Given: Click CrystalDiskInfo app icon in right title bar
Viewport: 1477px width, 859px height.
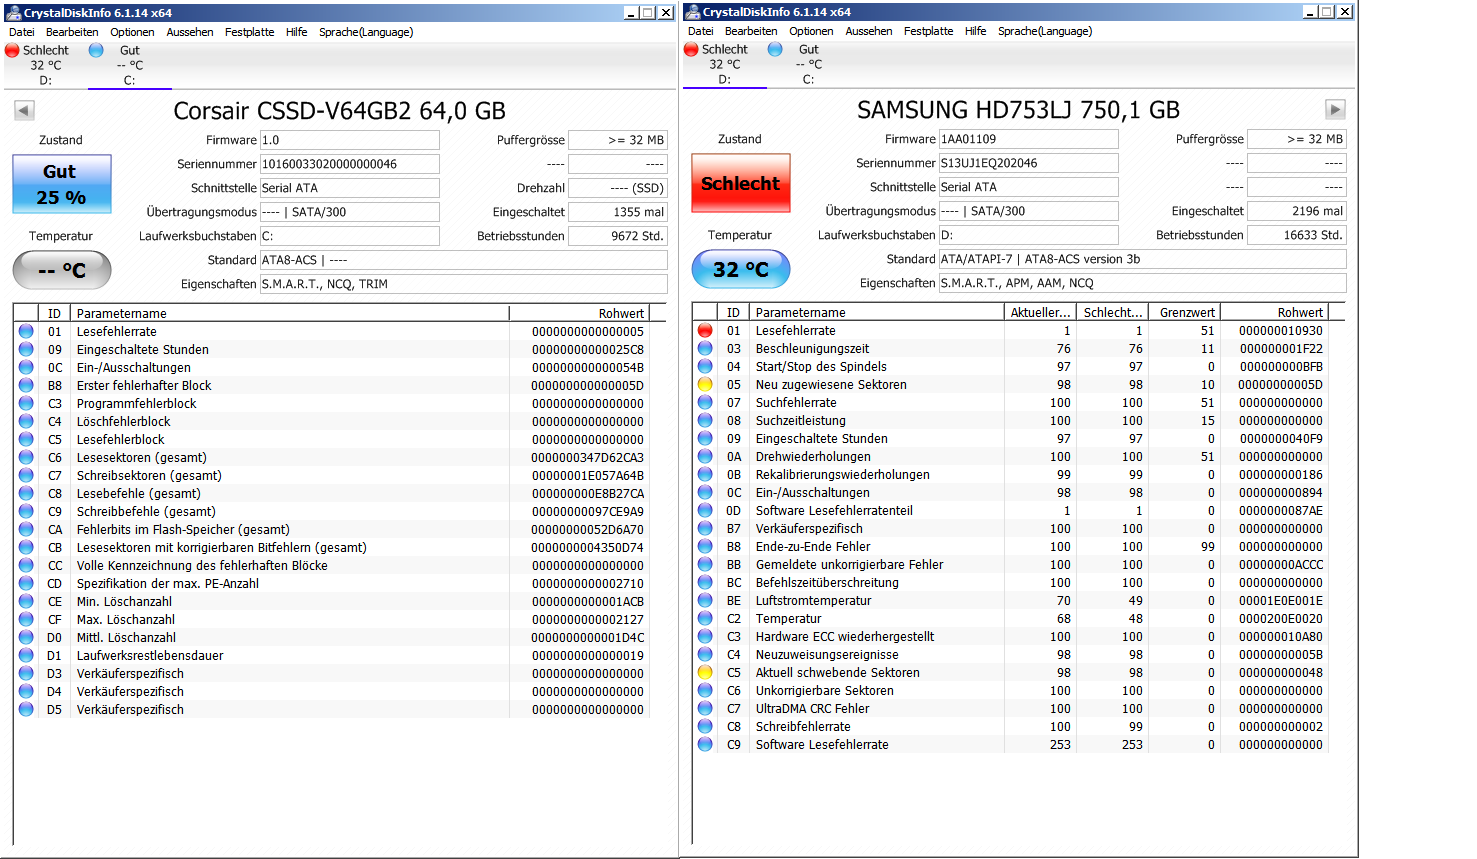Looking at the screenshot, I should pos(692,12).
